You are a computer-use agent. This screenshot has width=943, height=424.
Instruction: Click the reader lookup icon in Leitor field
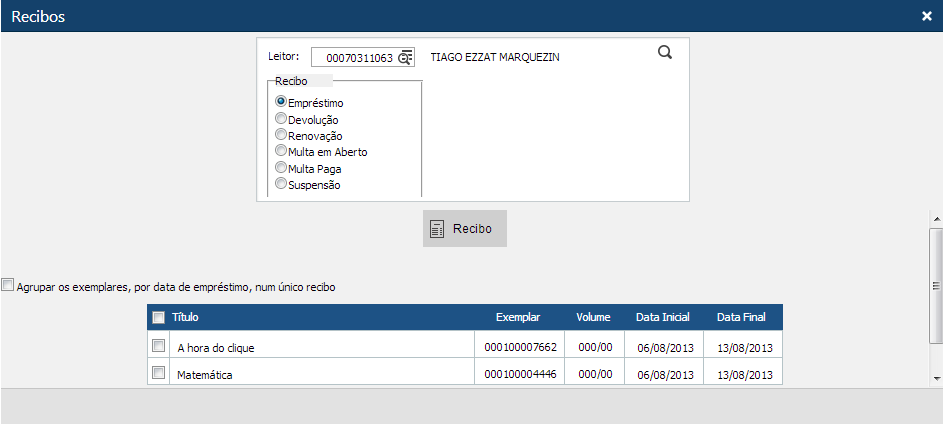405,58
